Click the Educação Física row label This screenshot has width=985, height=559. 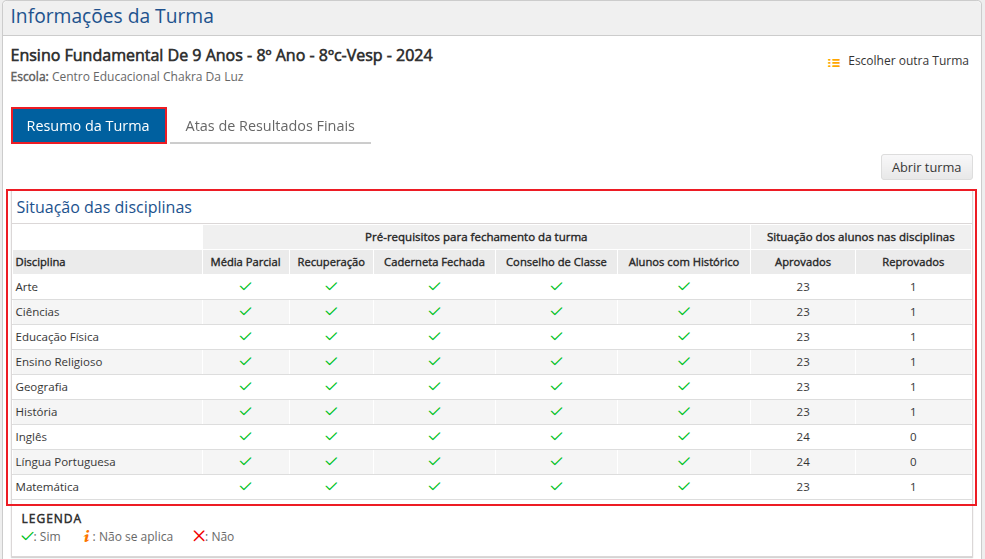pos(57,337)
